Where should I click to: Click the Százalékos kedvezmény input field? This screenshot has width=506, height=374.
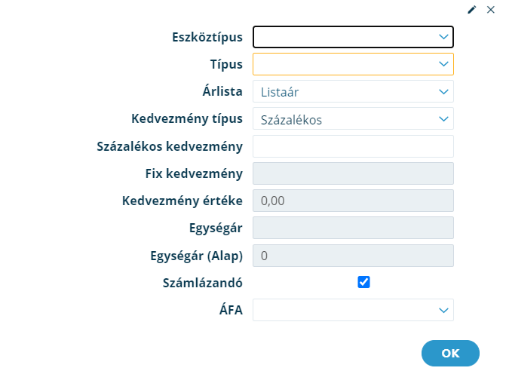pyautogui.click(x=353, y=146)
